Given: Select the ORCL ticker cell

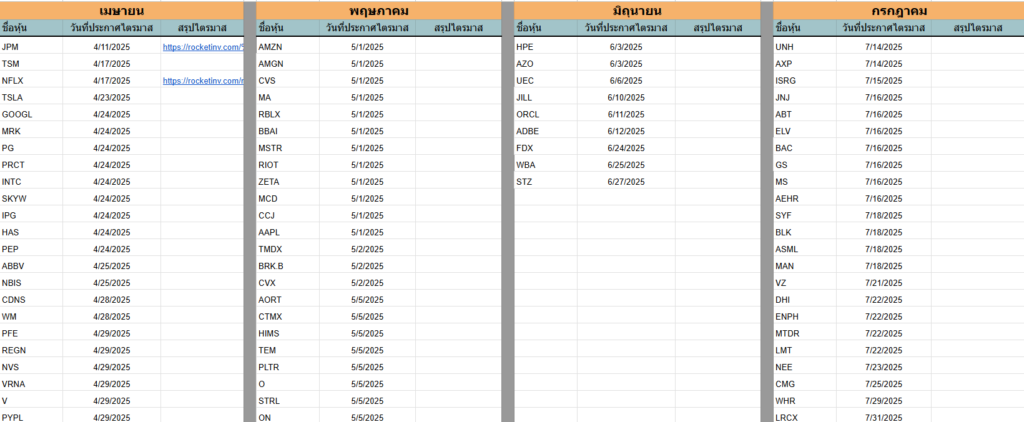Looking at the screenshot, I should click(x=546, y=114).
